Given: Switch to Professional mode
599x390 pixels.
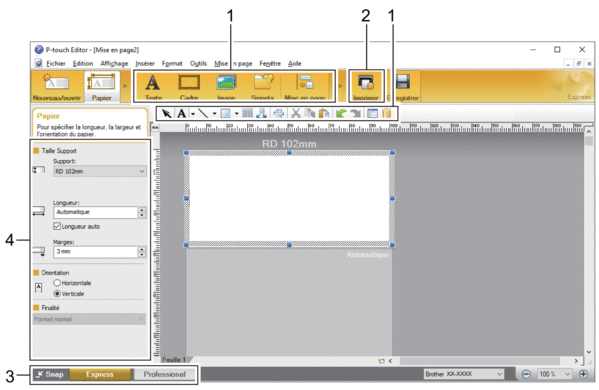Looking at the screenshot, I should click(x=165, y=374).
